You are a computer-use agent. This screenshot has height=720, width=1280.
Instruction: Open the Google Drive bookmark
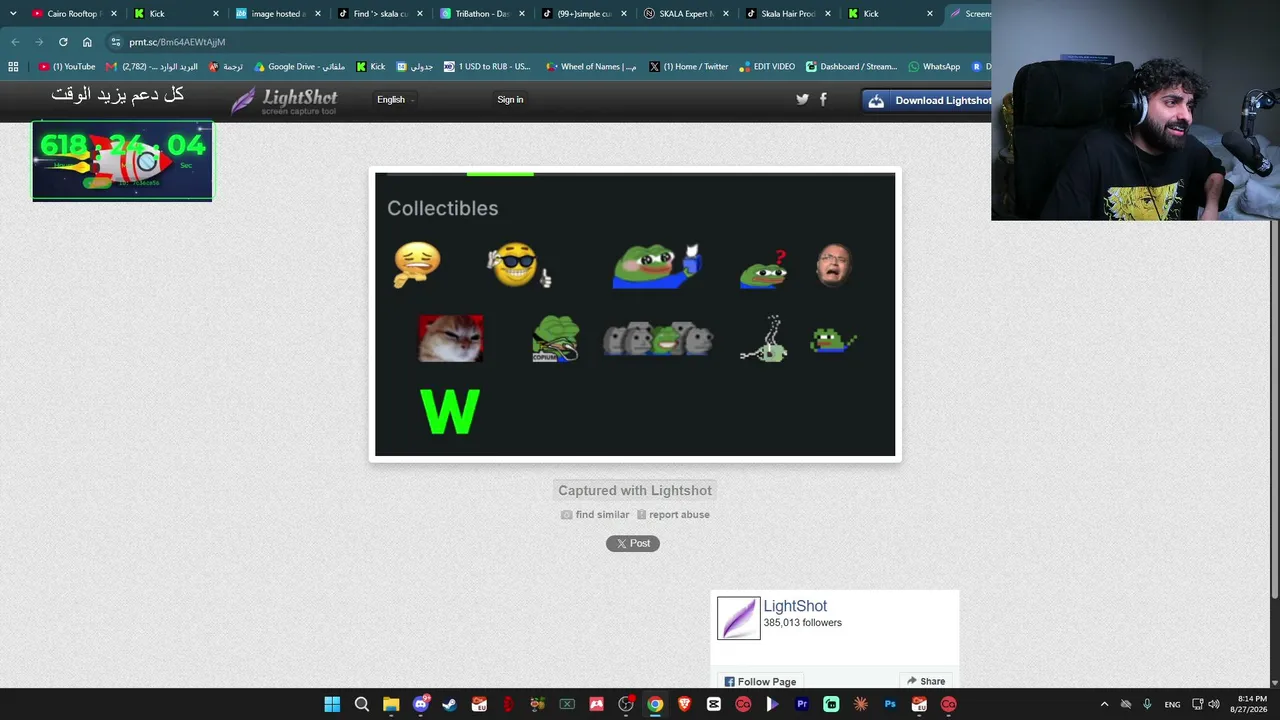(x=300, y=67)
